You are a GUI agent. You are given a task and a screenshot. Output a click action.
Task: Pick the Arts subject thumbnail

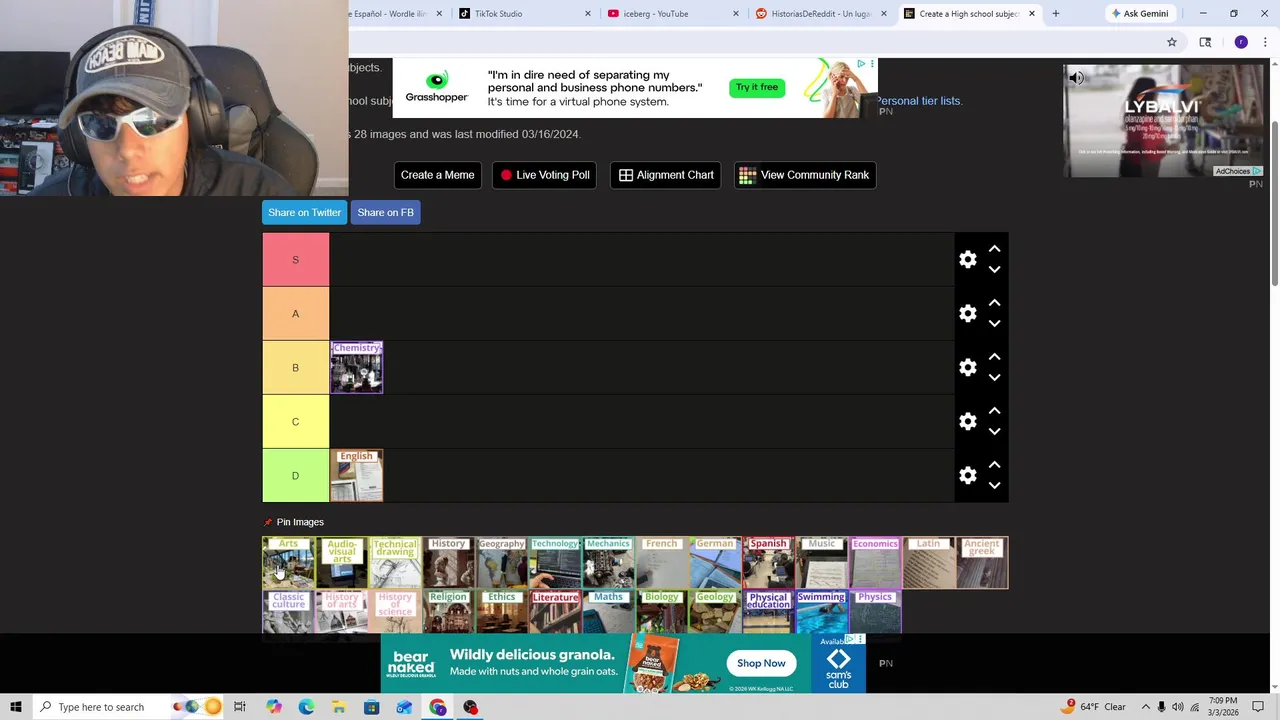pyautogui.click(x=288, y=562)
